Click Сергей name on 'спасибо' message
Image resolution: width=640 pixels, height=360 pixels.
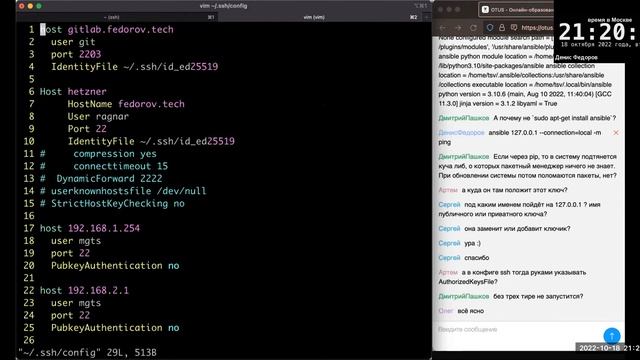click(449, 258)
